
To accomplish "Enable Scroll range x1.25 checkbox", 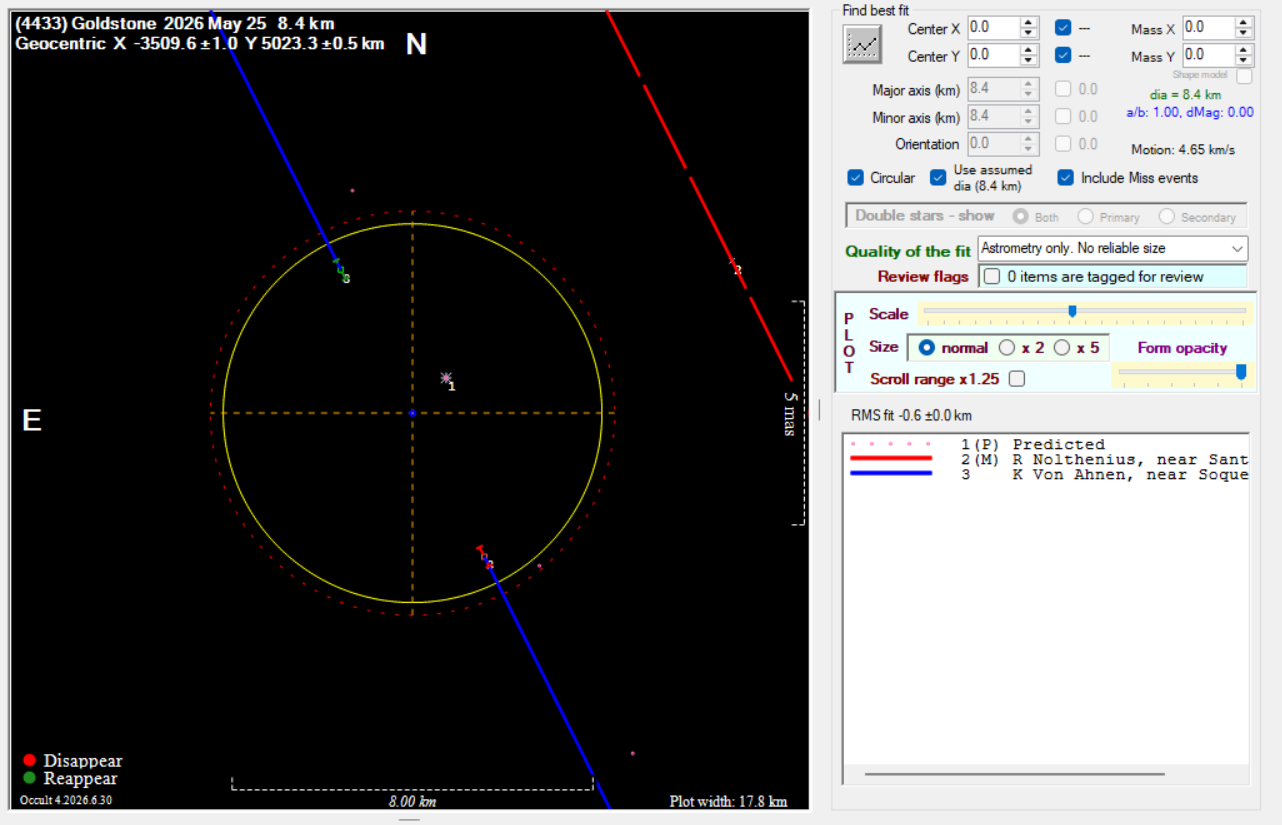I will [1017, 379].
